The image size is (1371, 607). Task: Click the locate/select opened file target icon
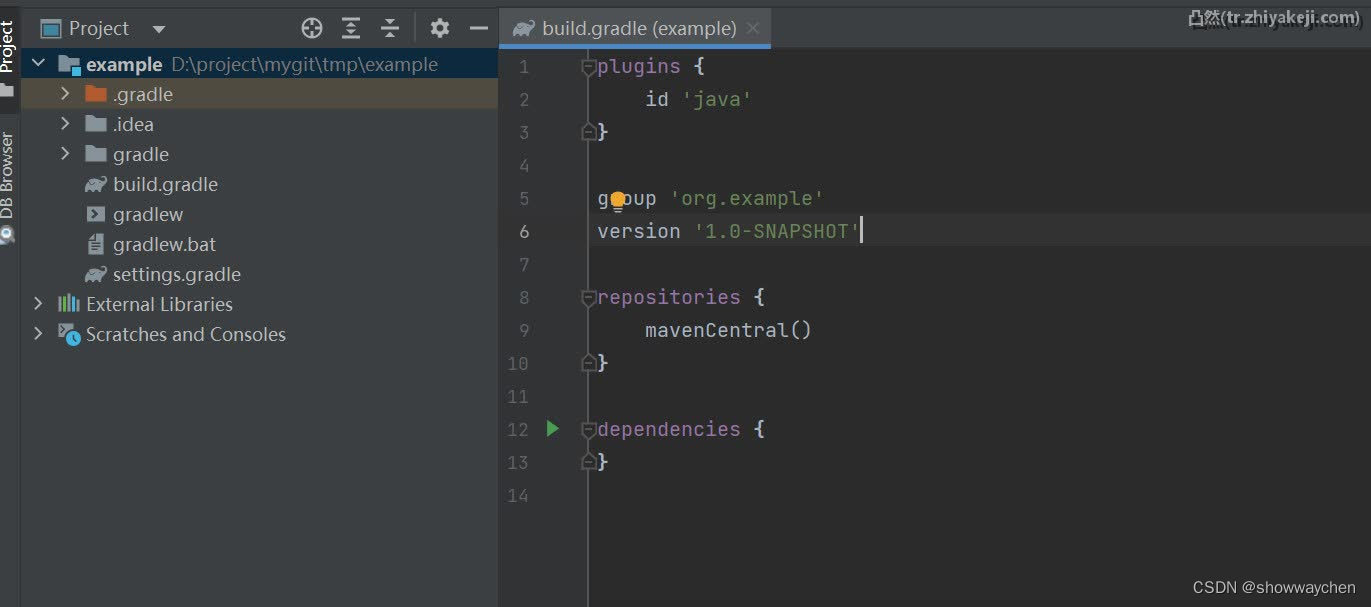point(312,29)
